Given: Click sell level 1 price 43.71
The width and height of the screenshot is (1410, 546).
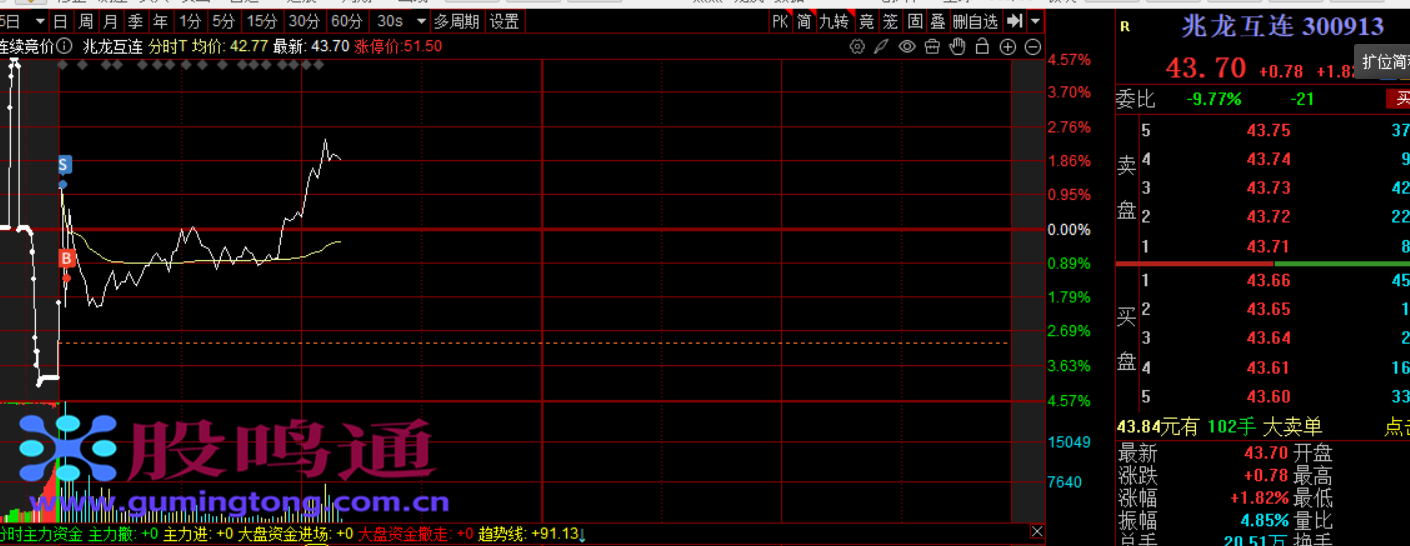Looking at the screenshot, I should (1268, 246).
